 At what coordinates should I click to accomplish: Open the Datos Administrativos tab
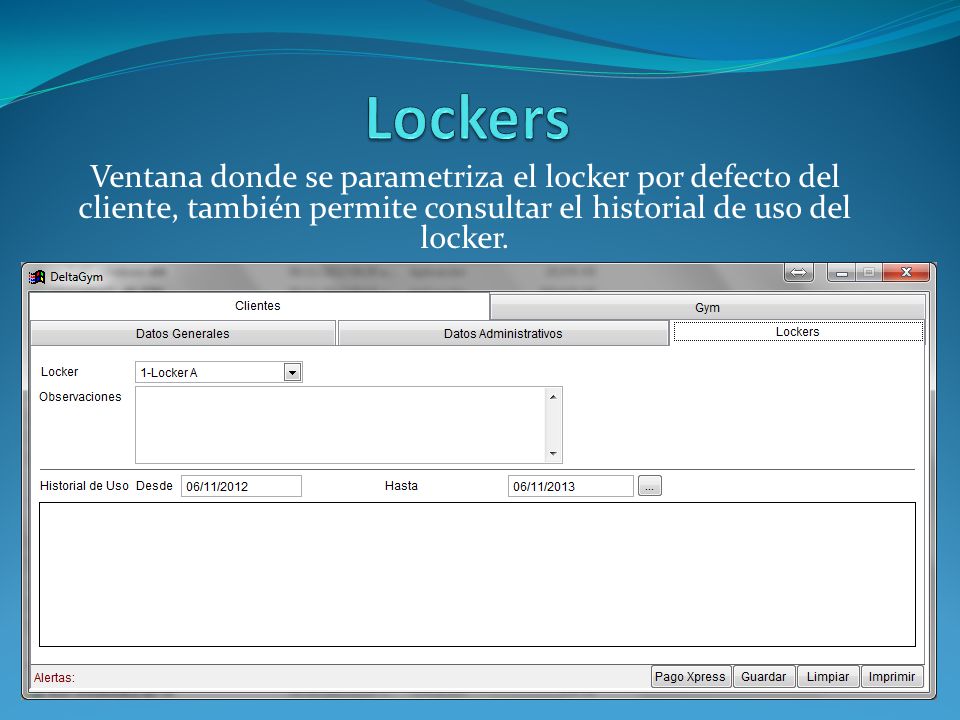[503, 334]
